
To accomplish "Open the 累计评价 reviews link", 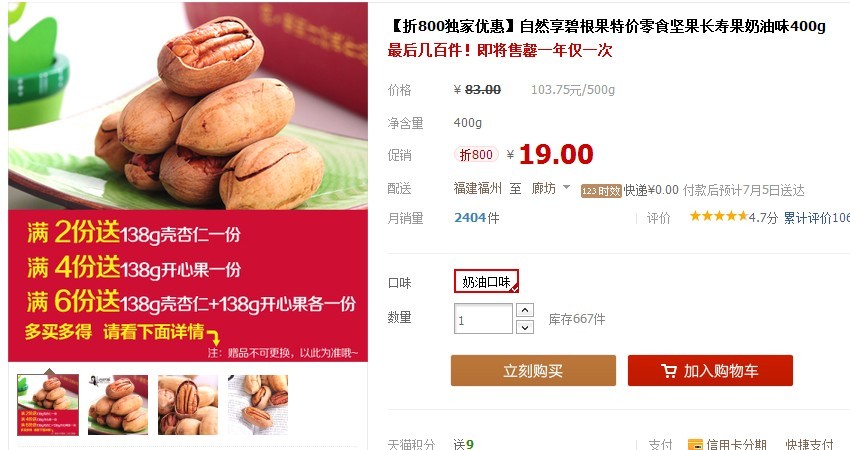I will [x=816, y=218].
